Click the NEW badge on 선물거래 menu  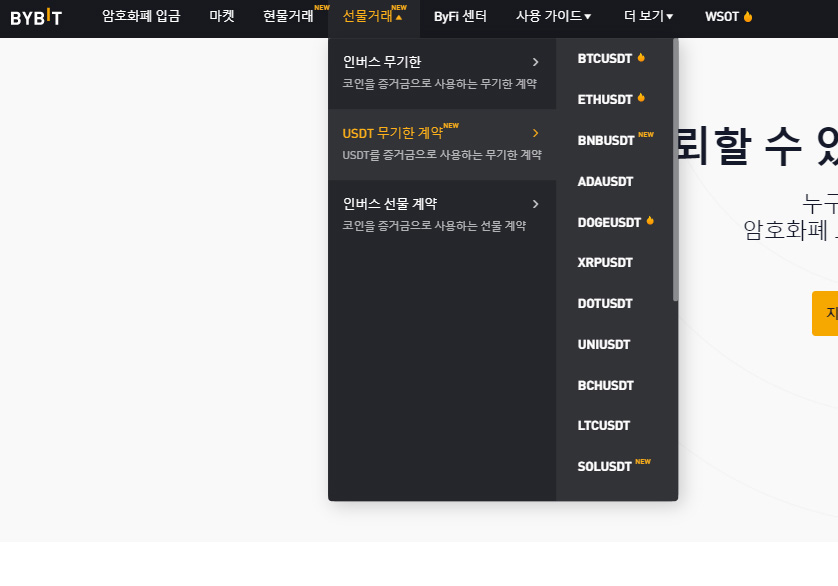point(400,8)
